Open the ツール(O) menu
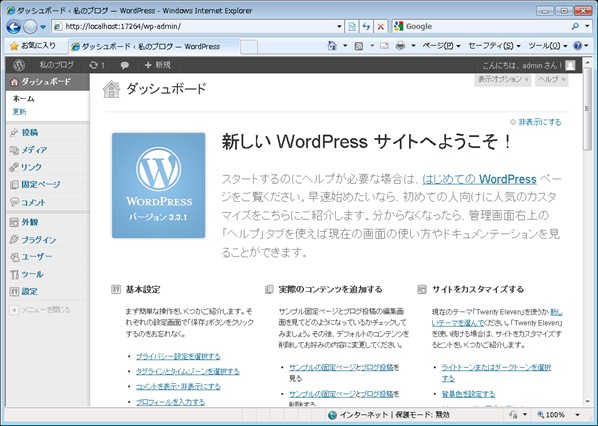598x426 pixels. pos(548,46)
